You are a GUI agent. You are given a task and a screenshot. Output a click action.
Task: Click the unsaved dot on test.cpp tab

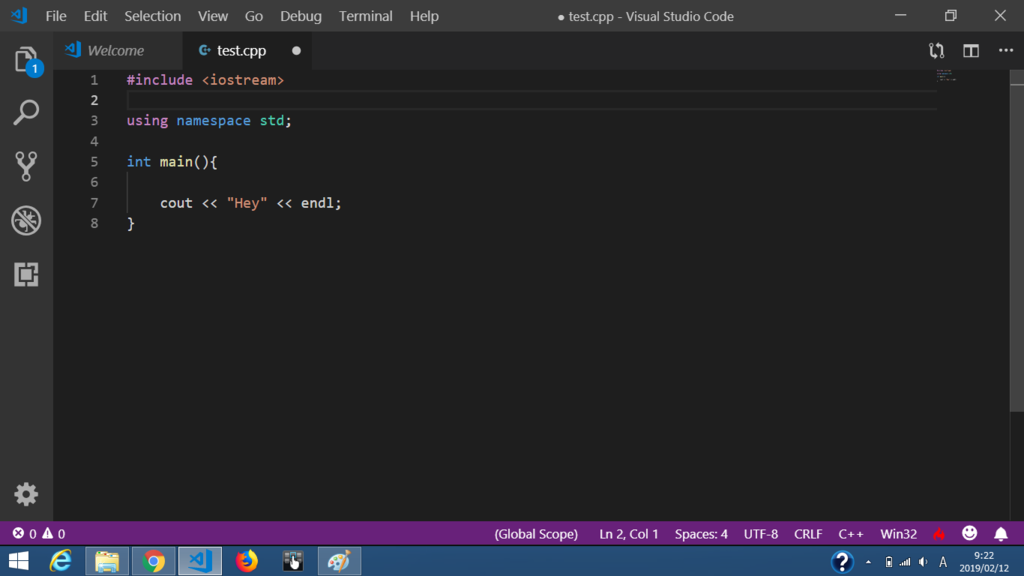[x=296, y=50]
